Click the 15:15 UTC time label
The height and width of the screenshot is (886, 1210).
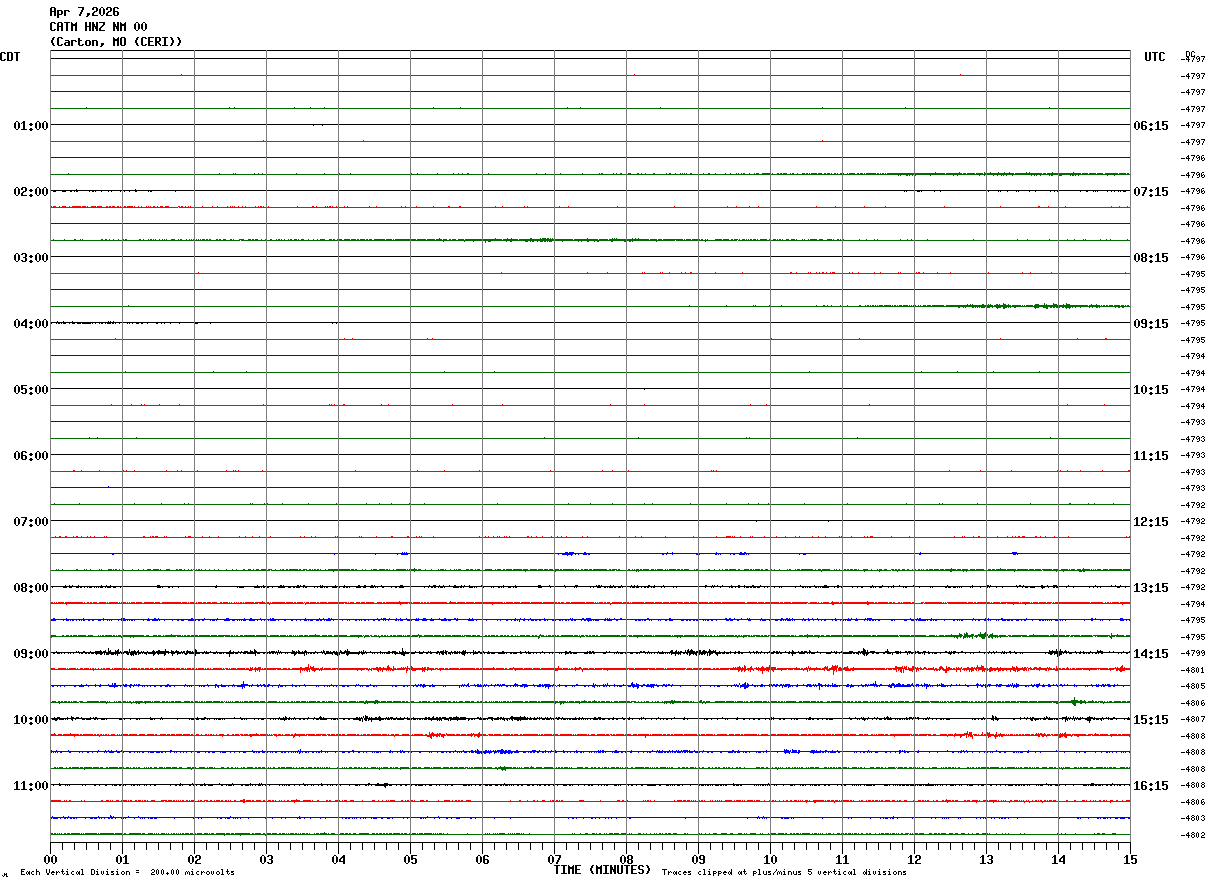[1151, 720]
